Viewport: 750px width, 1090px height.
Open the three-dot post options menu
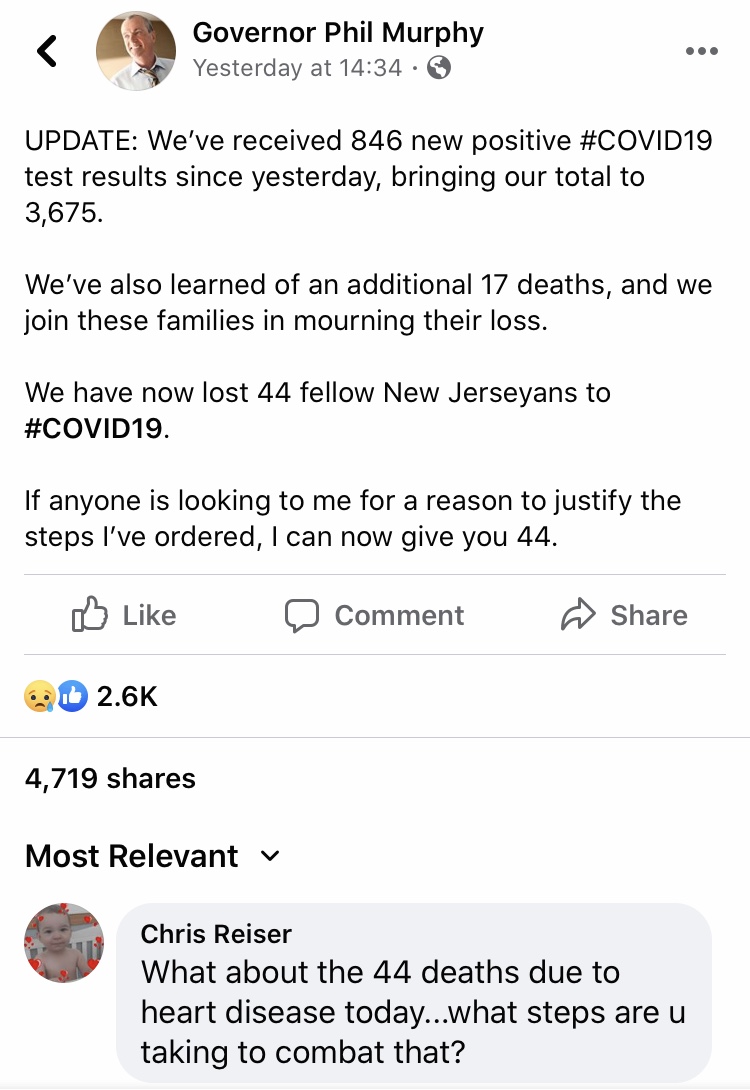click(701, 51)
